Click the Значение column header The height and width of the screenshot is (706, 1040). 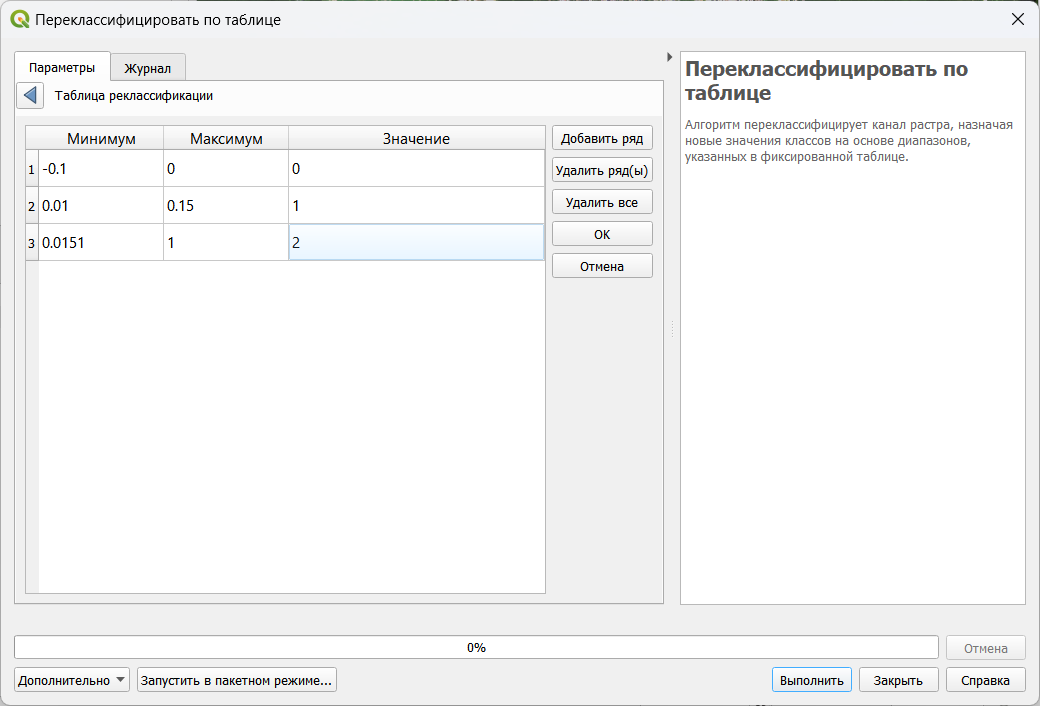click(416, 139)
